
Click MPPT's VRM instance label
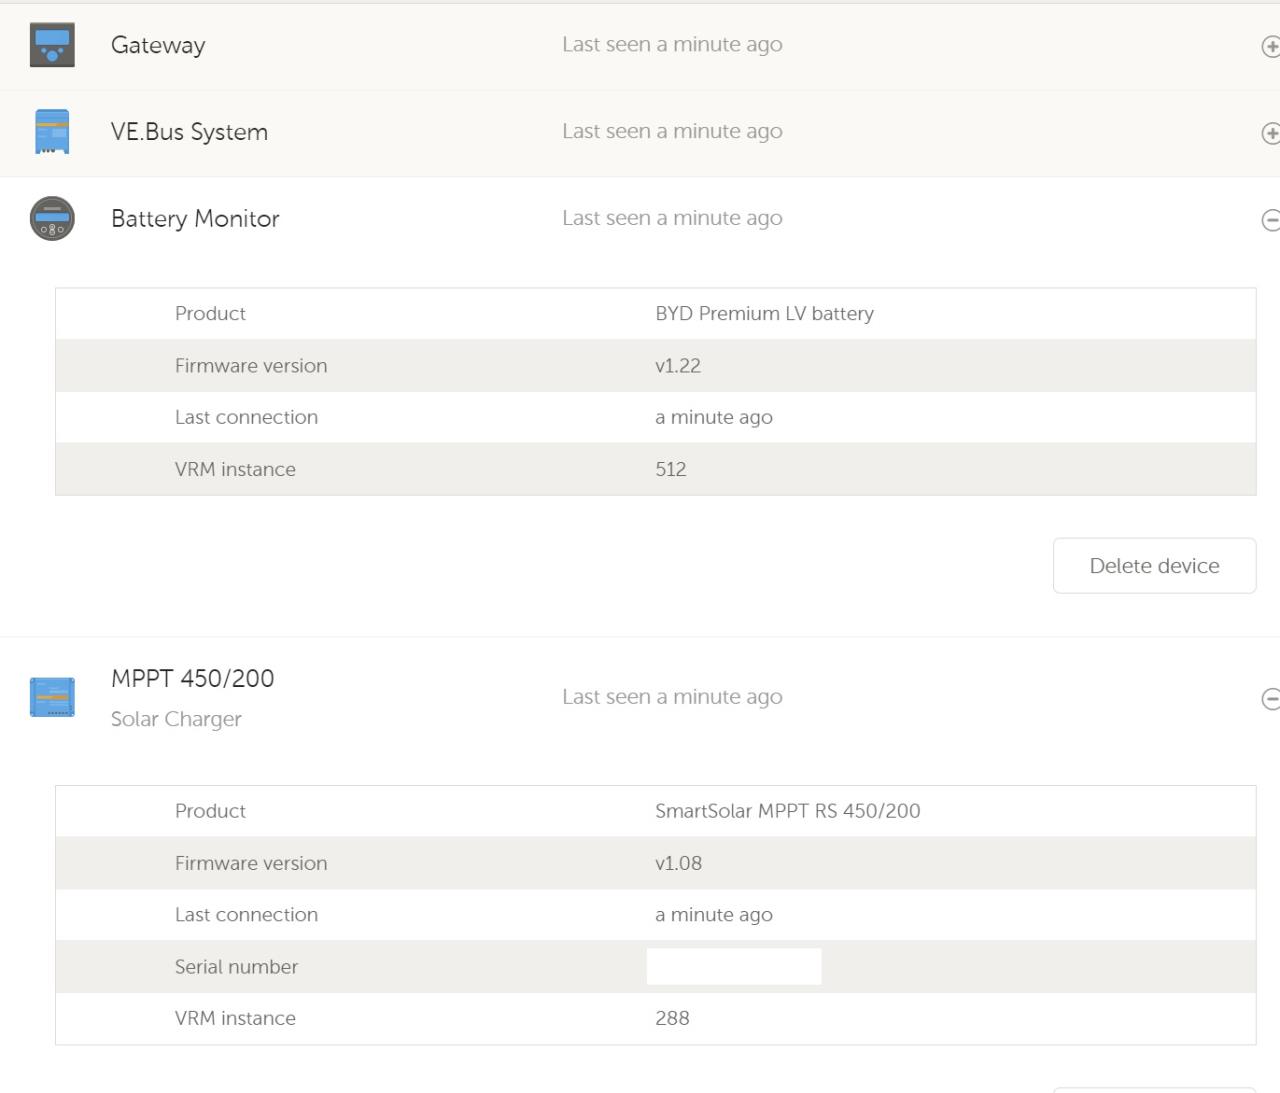(x=235, y=1018)
